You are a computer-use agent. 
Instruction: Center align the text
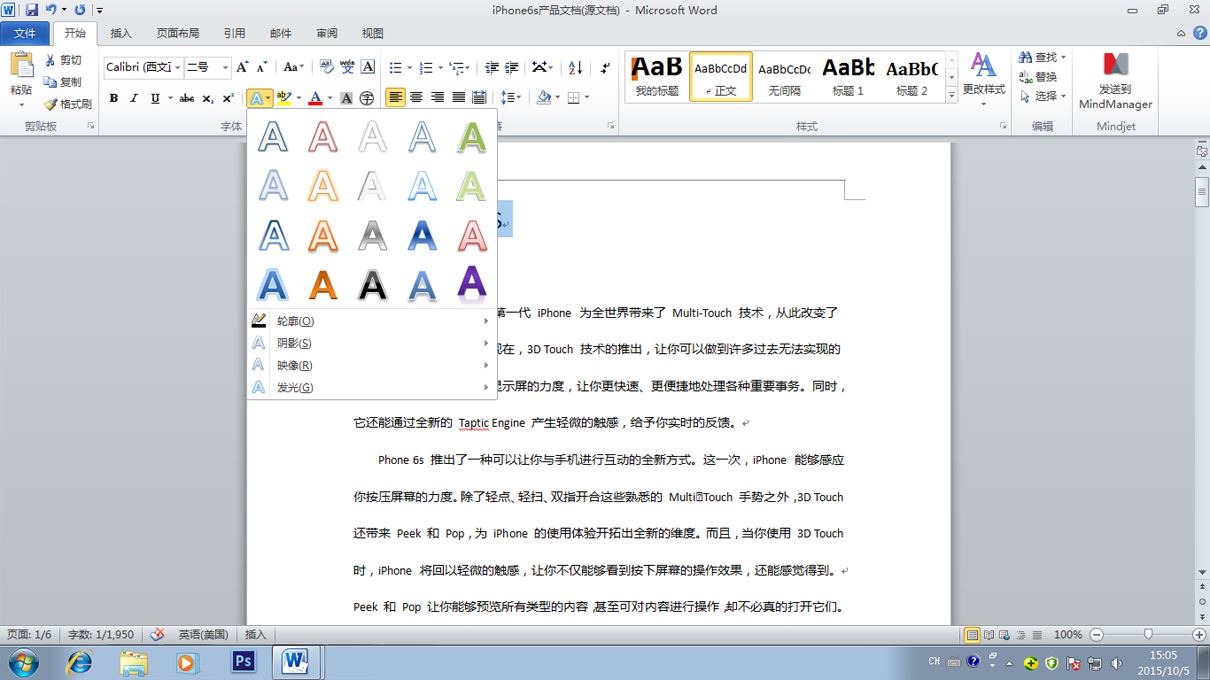point(416,98)
